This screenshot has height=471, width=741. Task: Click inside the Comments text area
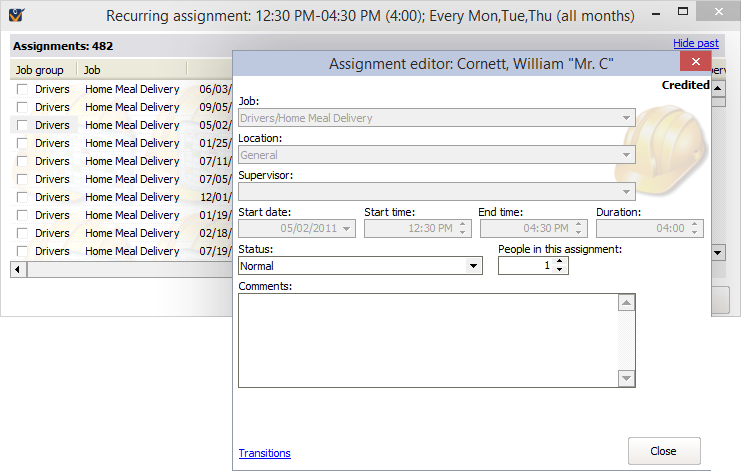click(x=427, y=340)
